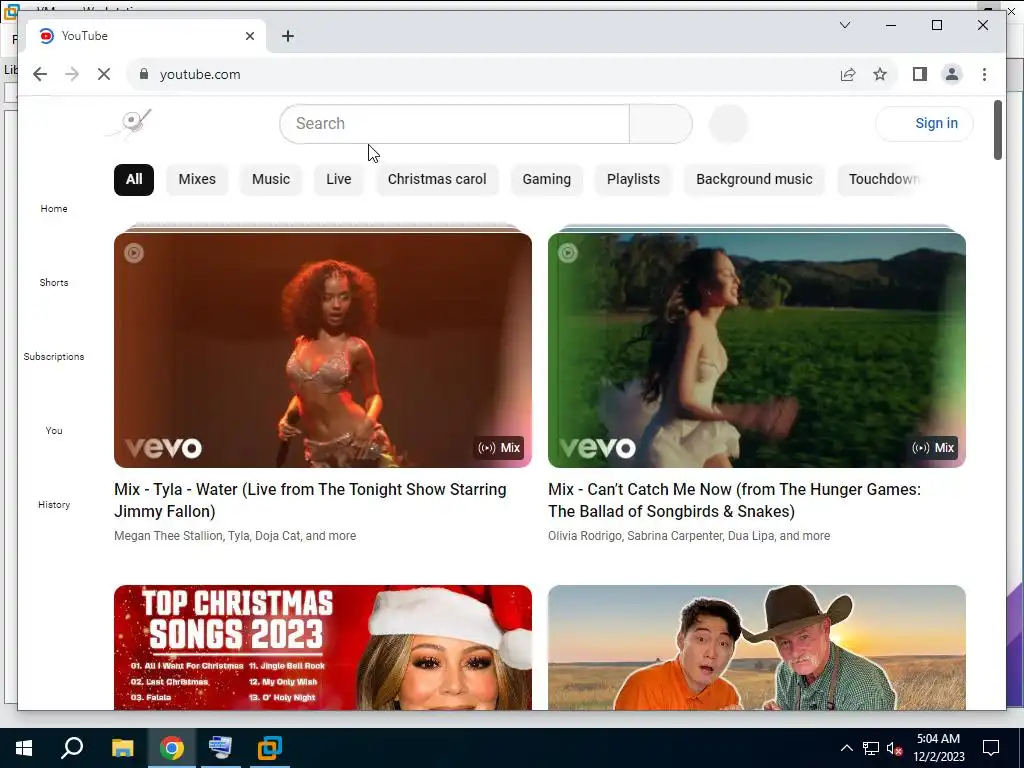This screenshot has height=768, width=1024.
Task: Select the Gaming filter chip
Action: (x=547, y=180)
